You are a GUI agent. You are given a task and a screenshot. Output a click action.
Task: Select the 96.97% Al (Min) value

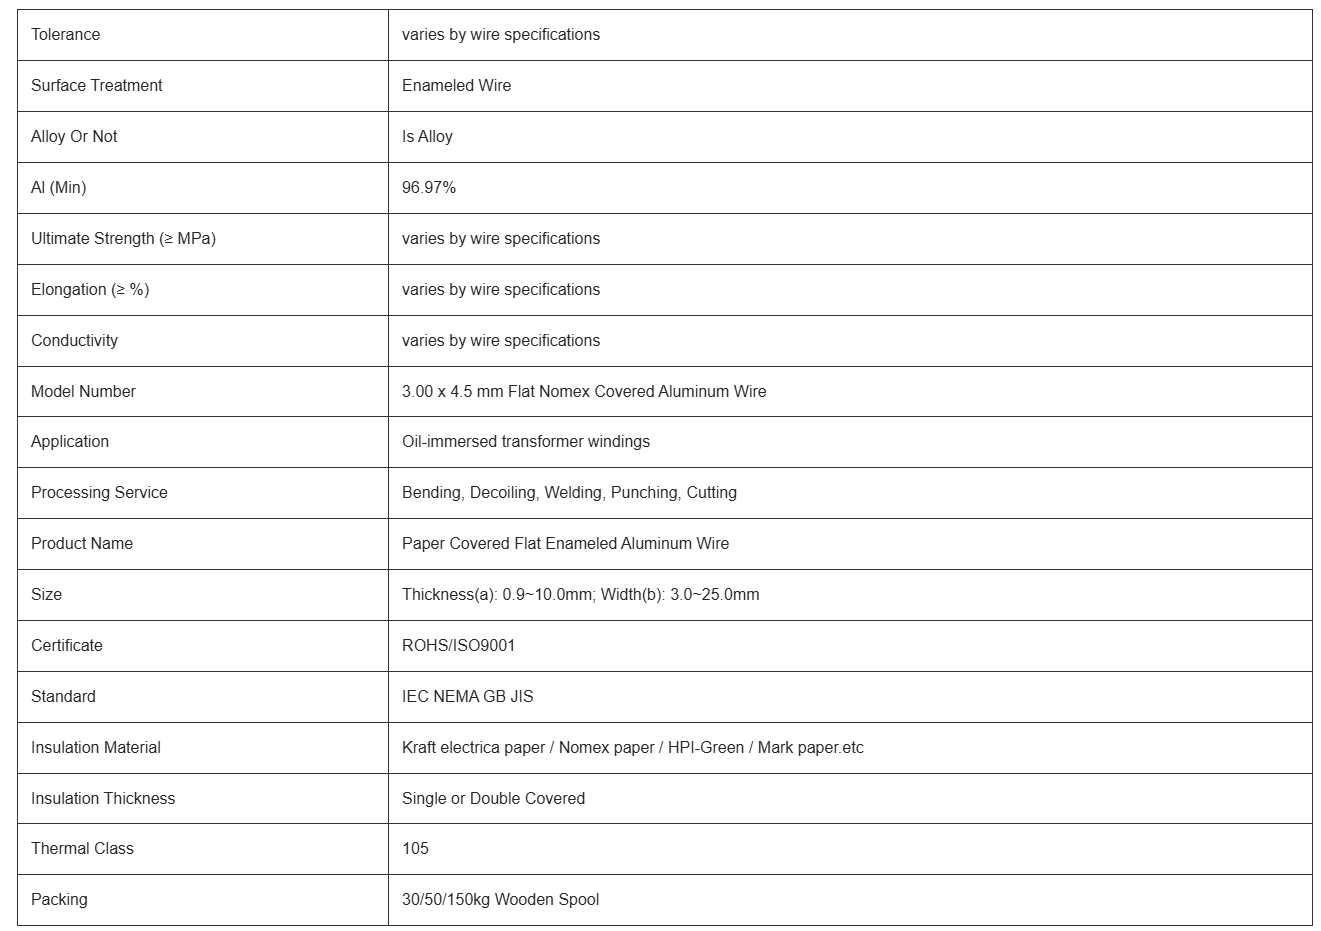click(429, 188)
